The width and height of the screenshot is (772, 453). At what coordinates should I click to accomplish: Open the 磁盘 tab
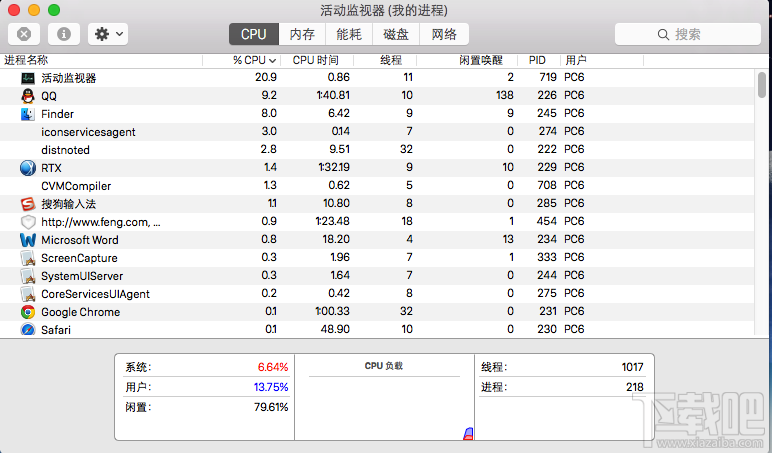(396, 34)
